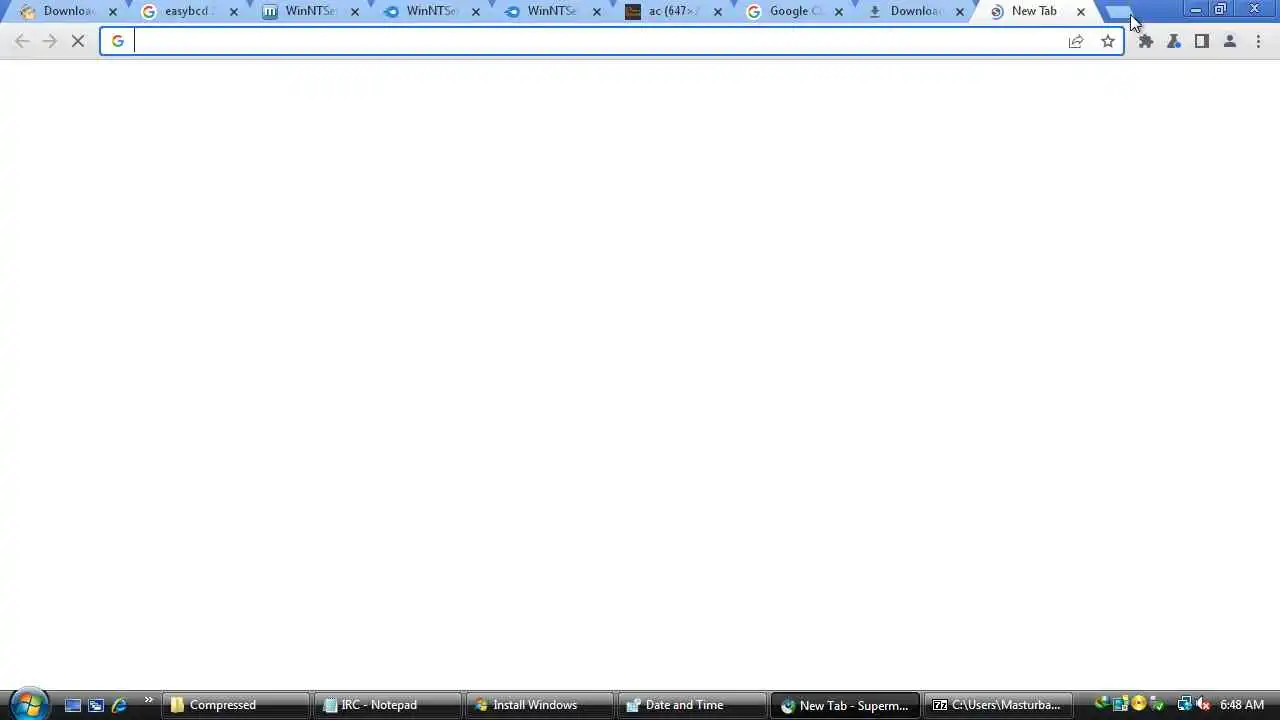This screenshot has width=1280, height=720.
Task: Open the Extensions puzzle-piece icon
Action: tap(1146, 41)
